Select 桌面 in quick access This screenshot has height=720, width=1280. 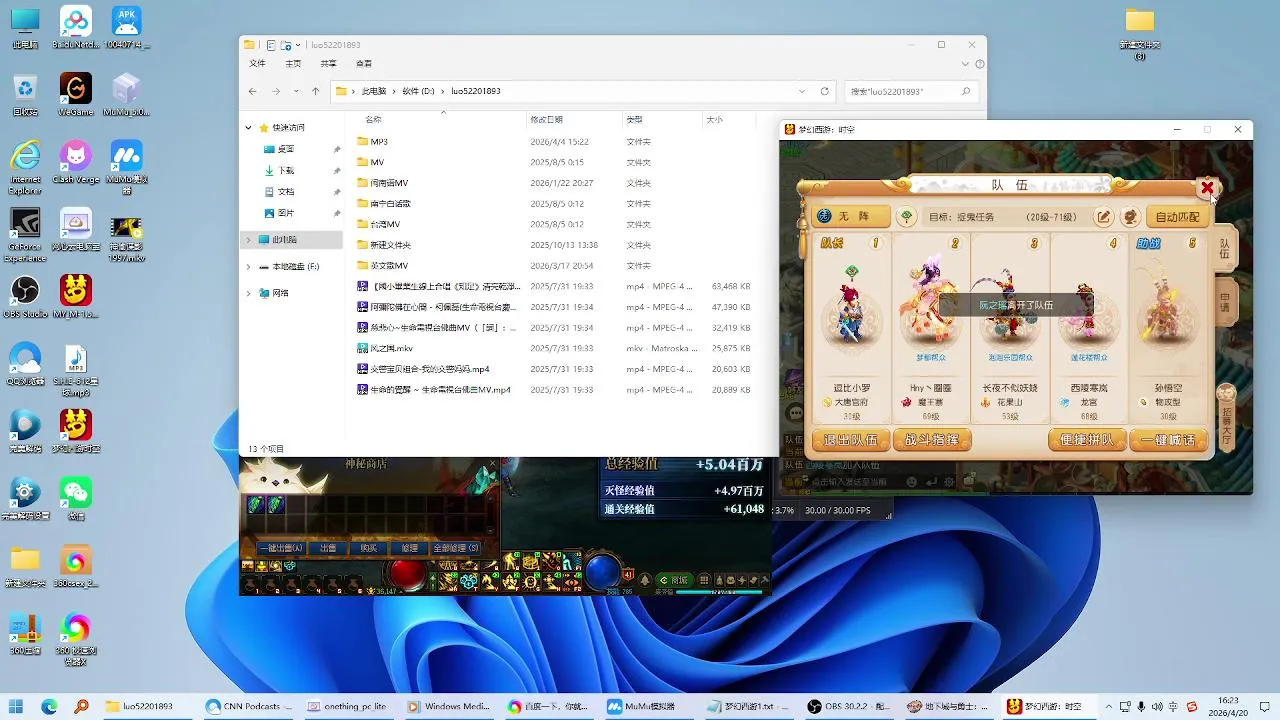(x=286, y=149)
